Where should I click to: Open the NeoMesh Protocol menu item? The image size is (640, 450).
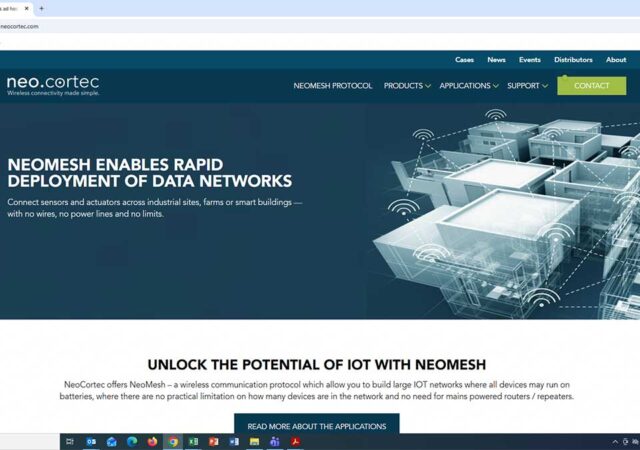click(x=333, y=86)
